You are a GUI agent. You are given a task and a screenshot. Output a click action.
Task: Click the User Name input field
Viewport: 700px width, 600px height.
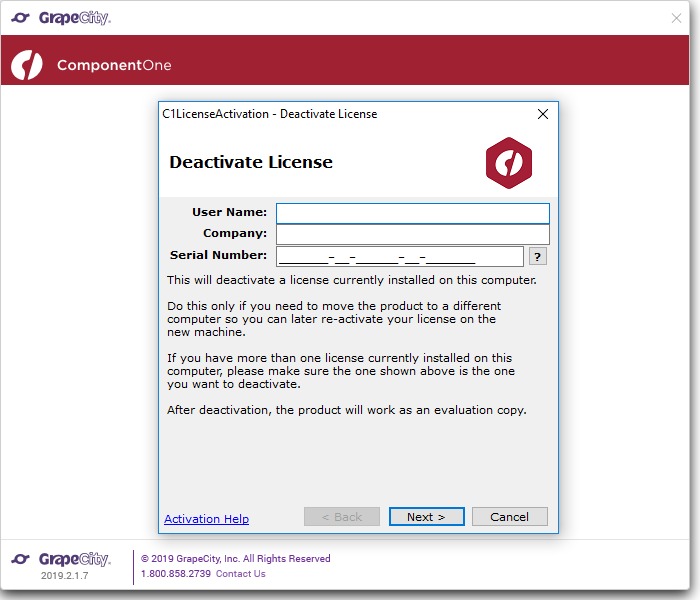(412, 213)
